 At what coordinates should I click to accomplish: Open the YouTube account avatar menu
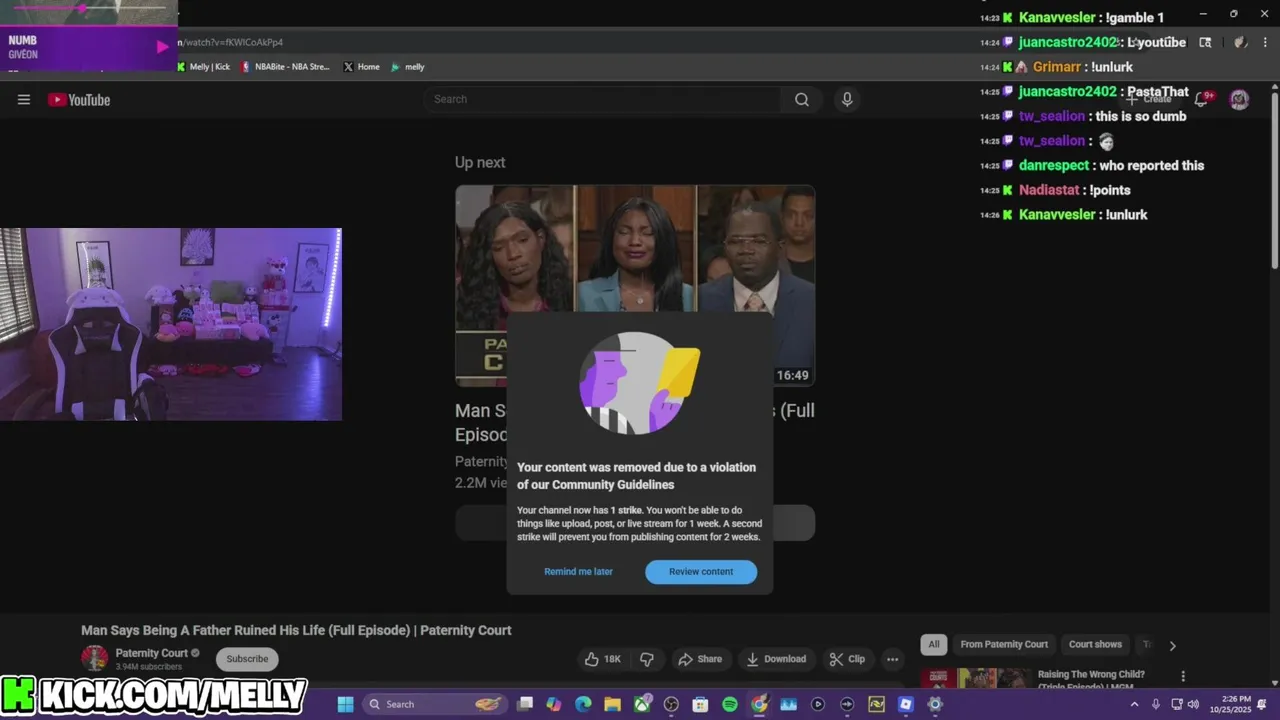(1239, 99)
